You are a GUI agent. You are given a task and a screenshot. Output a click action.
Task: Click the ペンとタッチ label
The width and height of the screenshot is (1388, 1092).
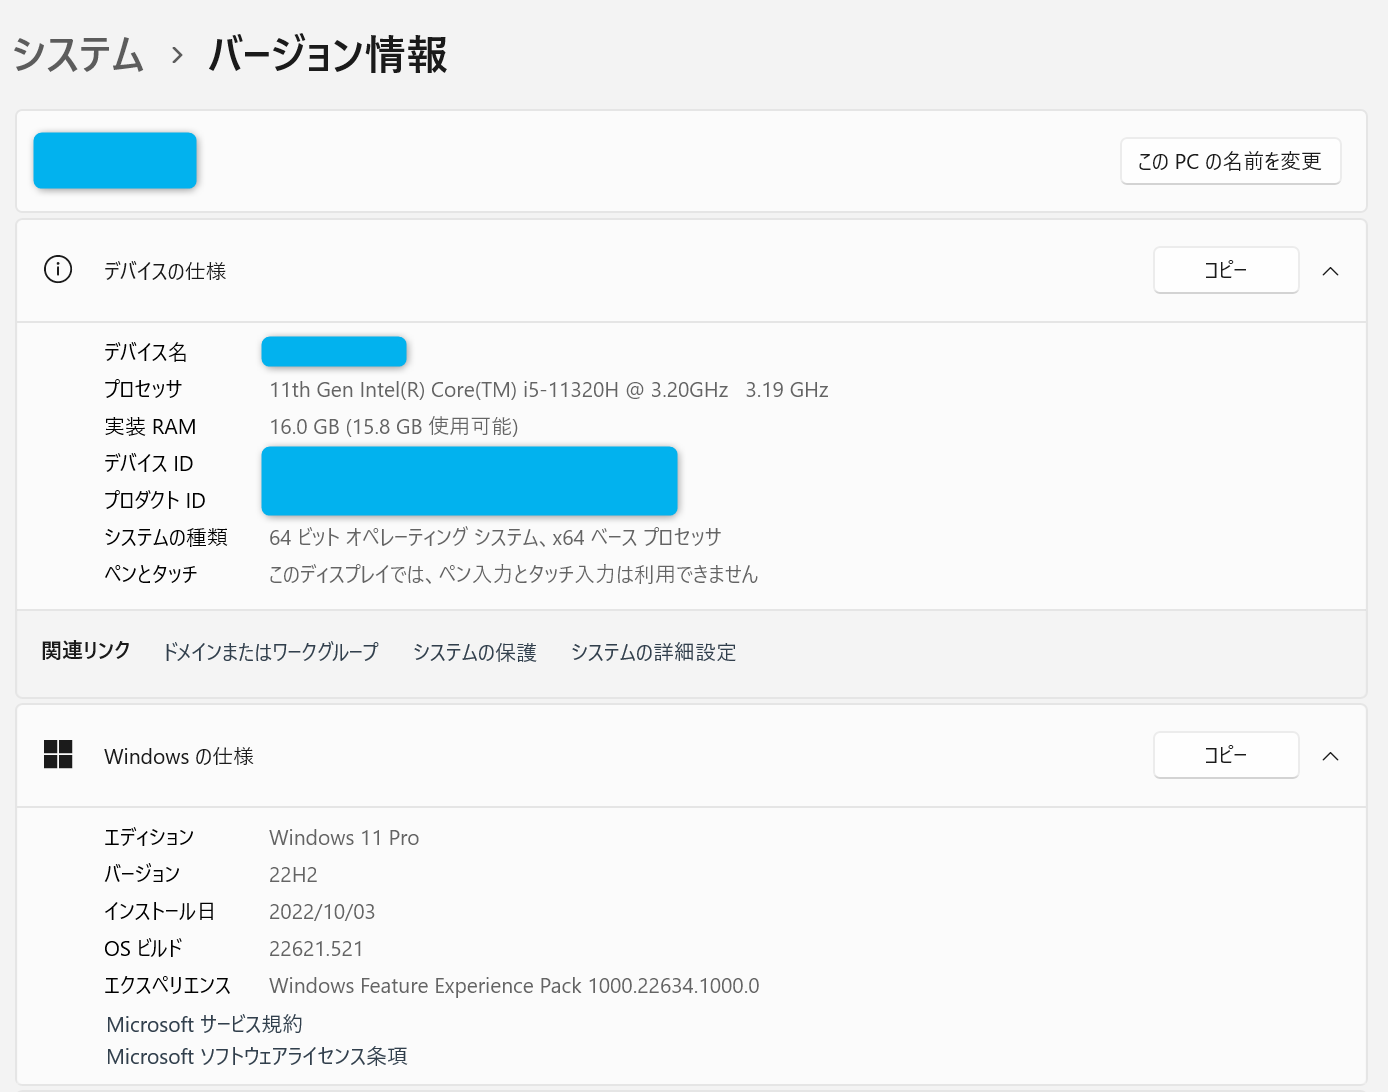[x=151, y=574]
